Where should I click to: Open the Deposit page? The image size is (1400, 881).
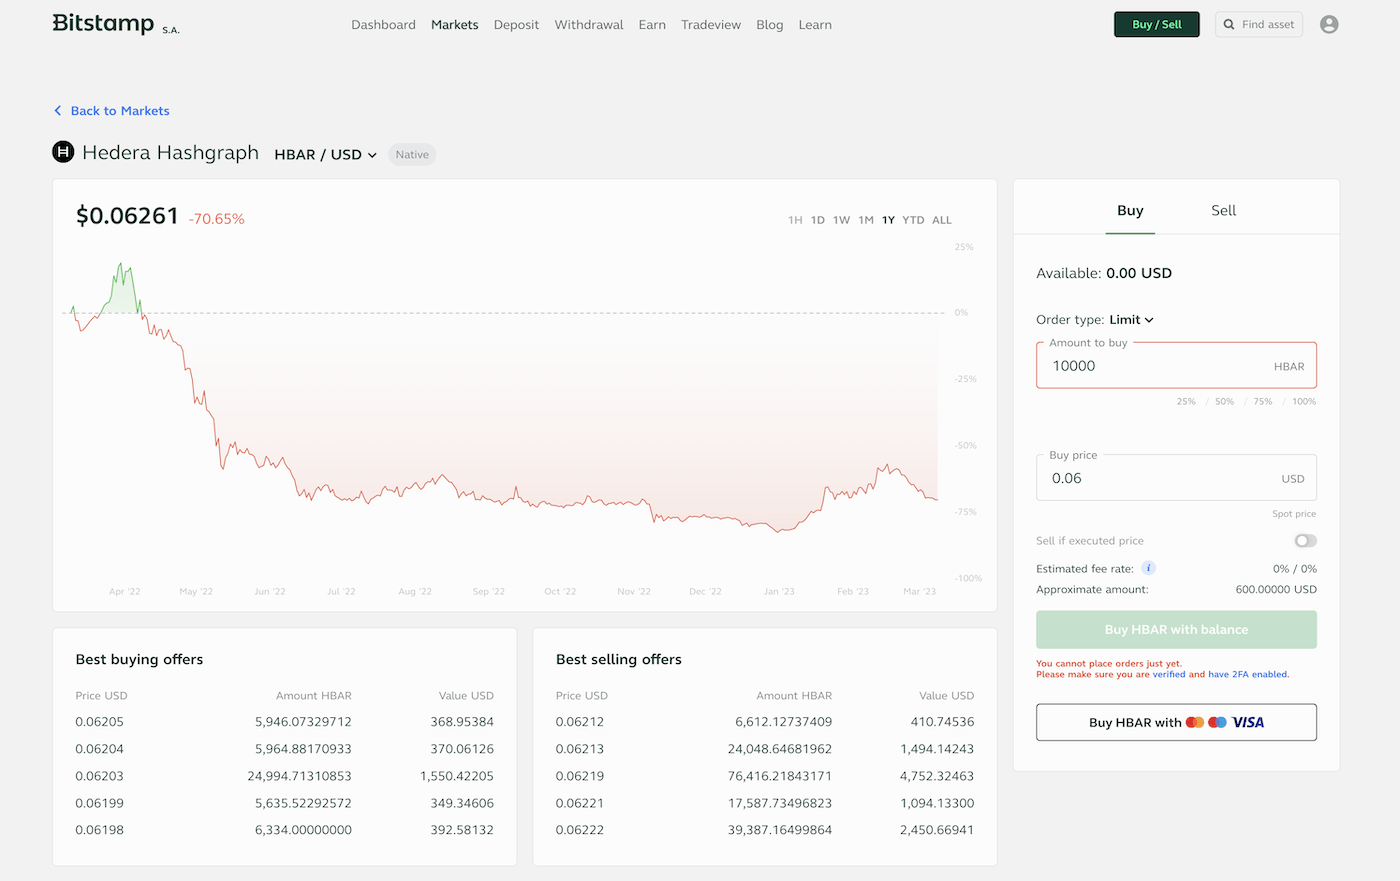pyautogui.click(x=516, y=25)
